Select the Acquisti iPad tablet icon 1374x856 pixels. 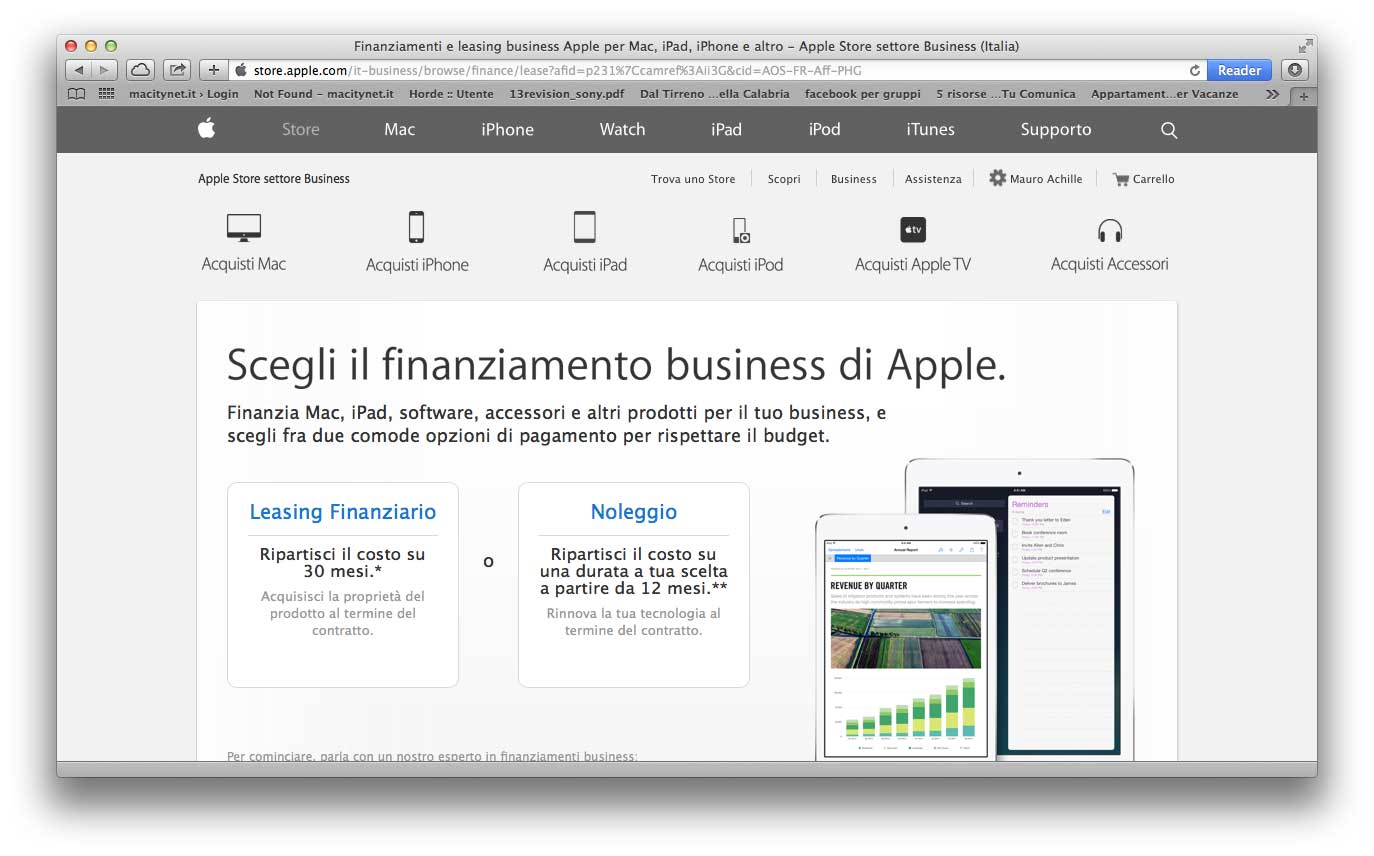click(x=585, y=227)
